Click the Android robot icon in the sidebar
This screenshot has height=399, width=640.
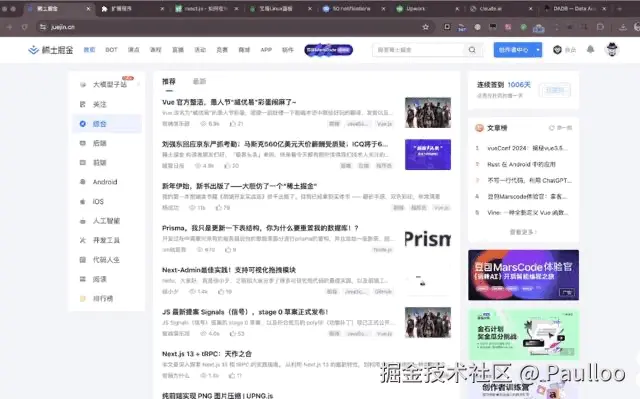[x=82, y=182]
